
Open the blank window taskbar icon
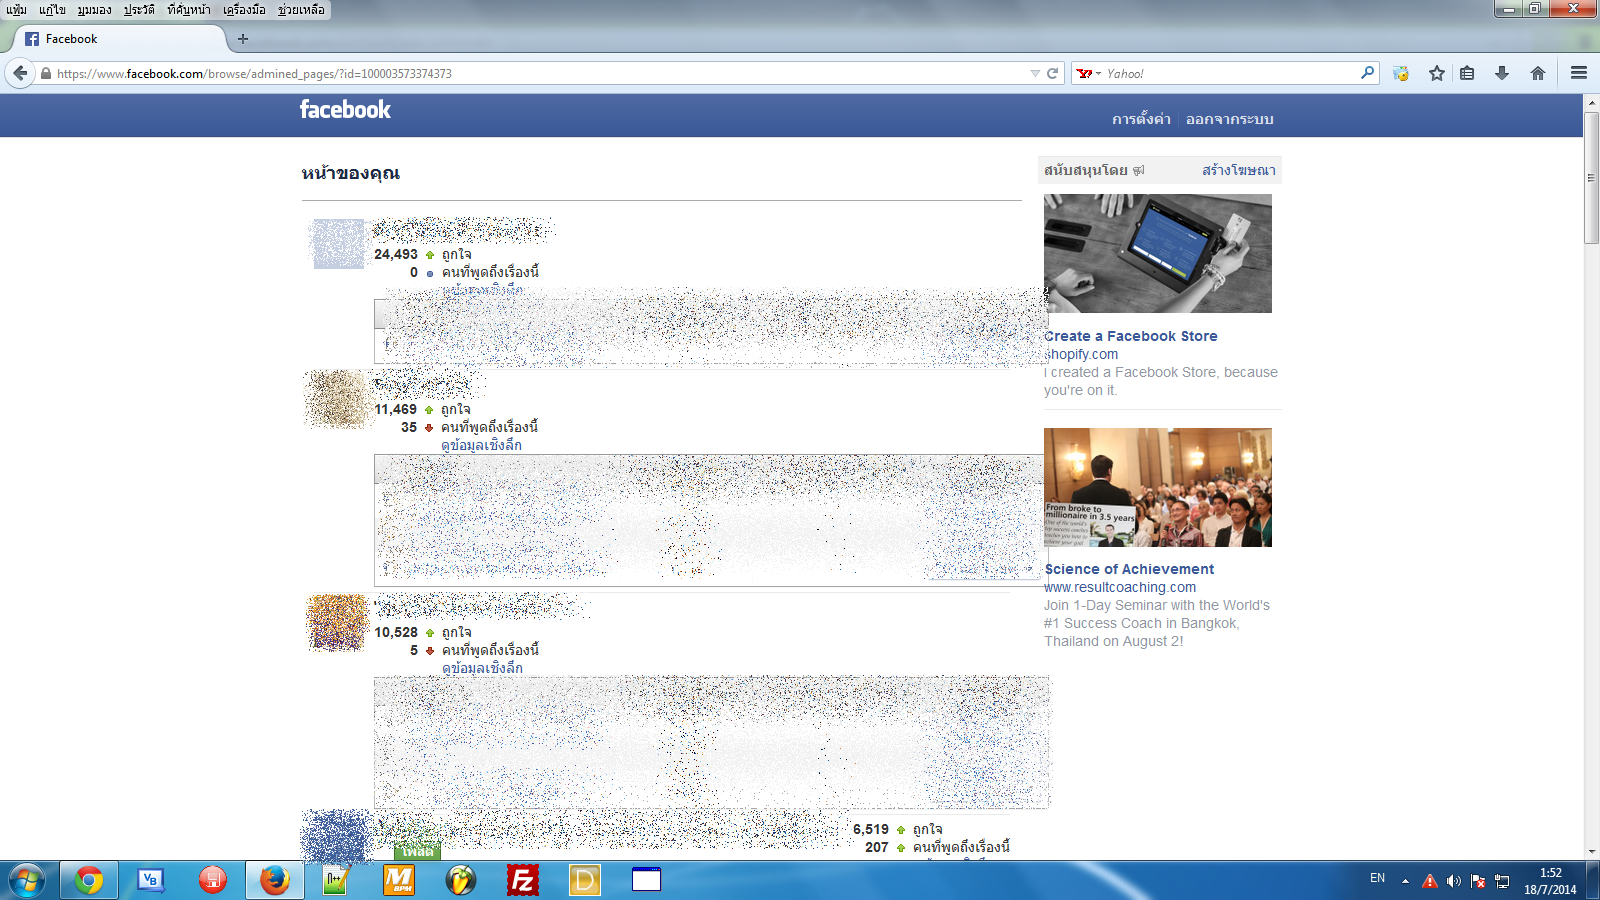pyautogui.click(x=647, y=881)
